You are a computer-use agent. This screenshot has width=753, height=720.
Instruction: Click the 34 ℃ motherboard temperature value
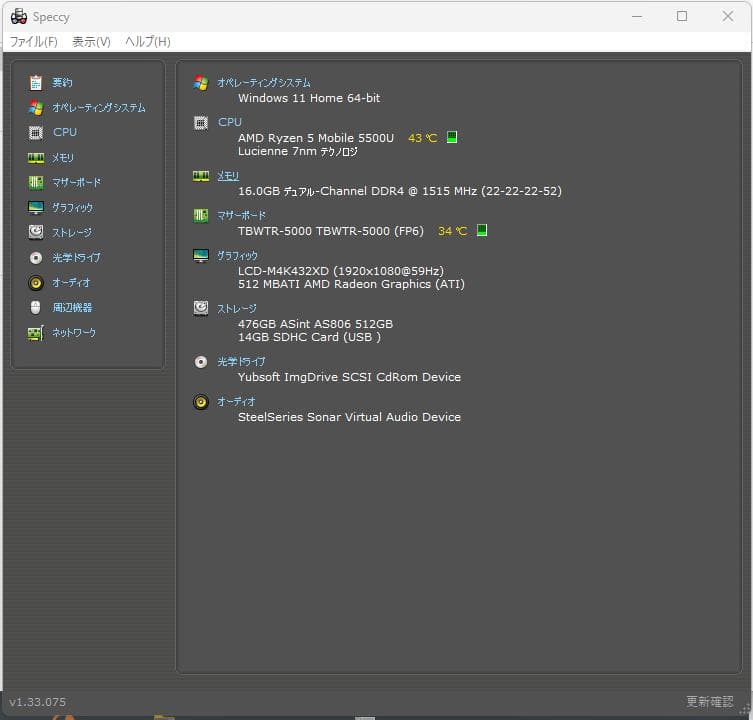(452, 231)
